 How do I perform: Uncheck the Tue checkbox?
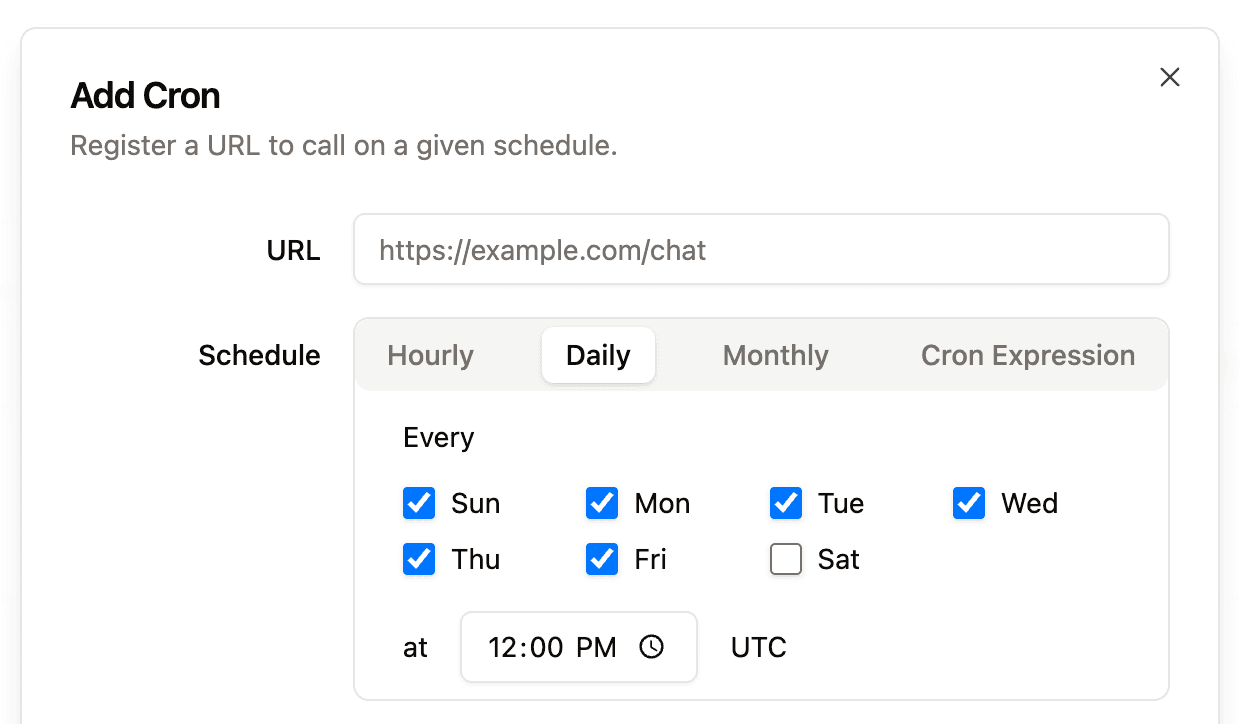(x=786, y=503)
